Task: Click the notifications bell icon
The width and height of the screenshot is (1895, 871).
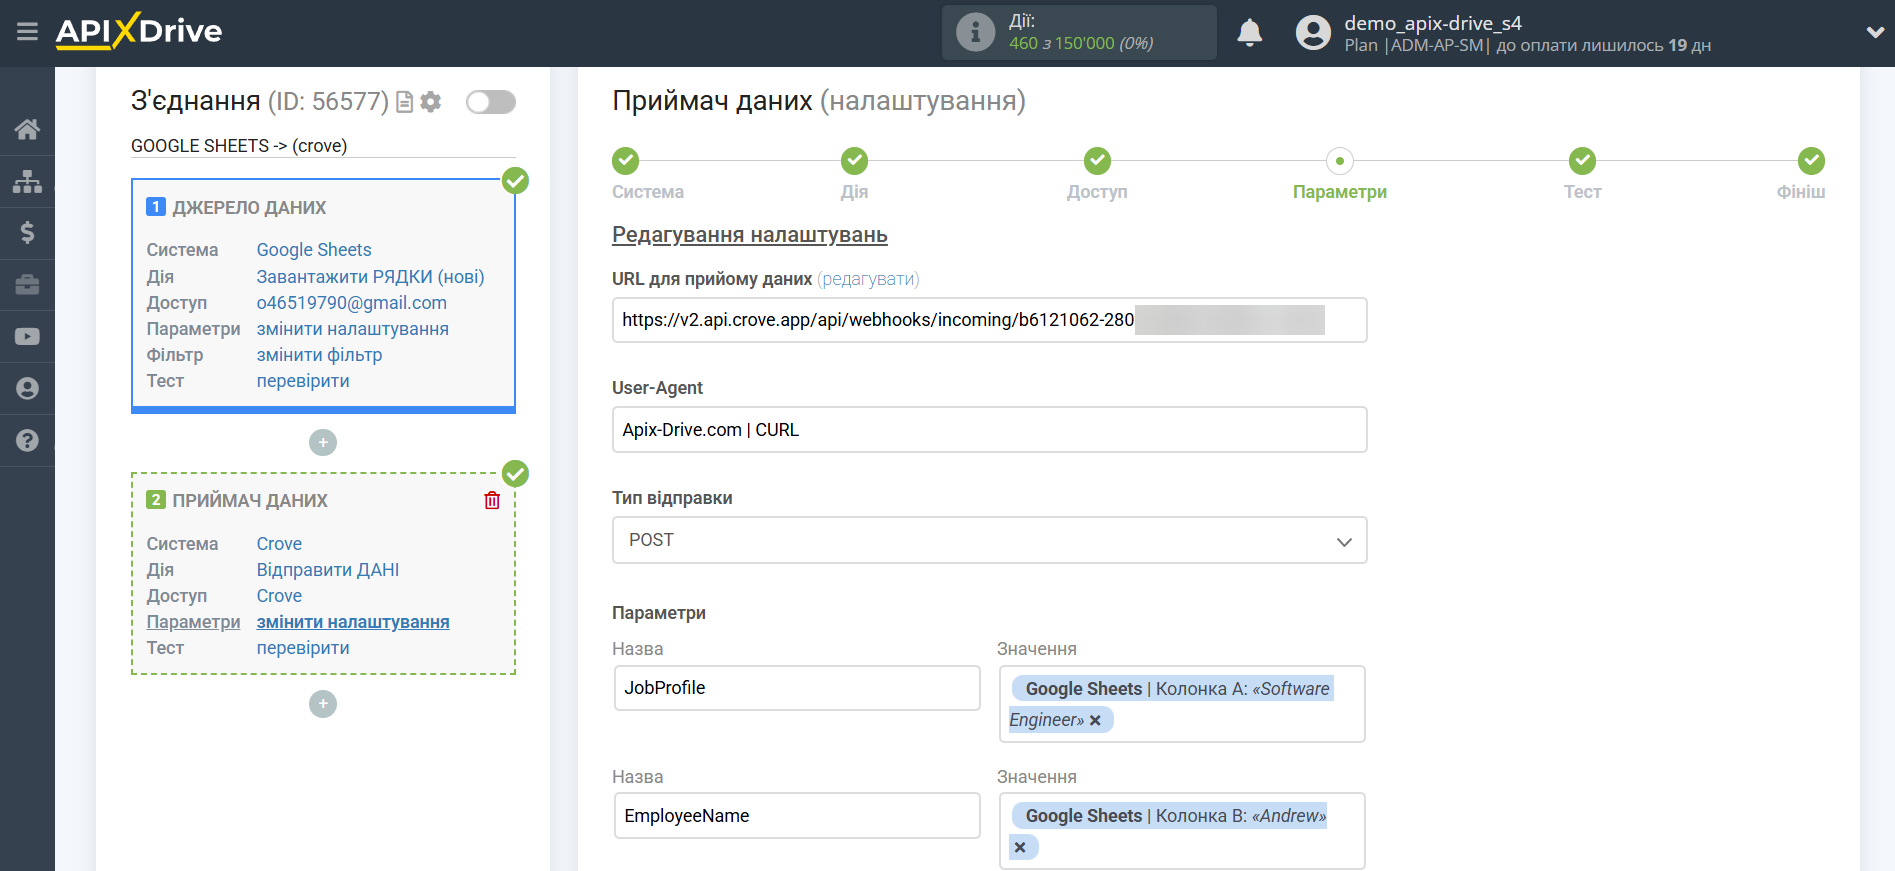Action: pos(1249,33)
